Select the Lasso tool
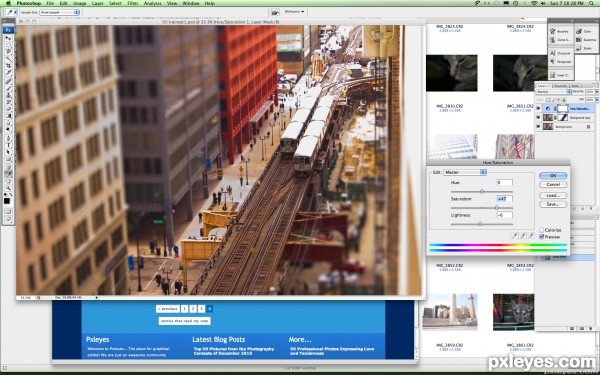The width and height of the screenshot is (600, 375). [x=8, y=51]
